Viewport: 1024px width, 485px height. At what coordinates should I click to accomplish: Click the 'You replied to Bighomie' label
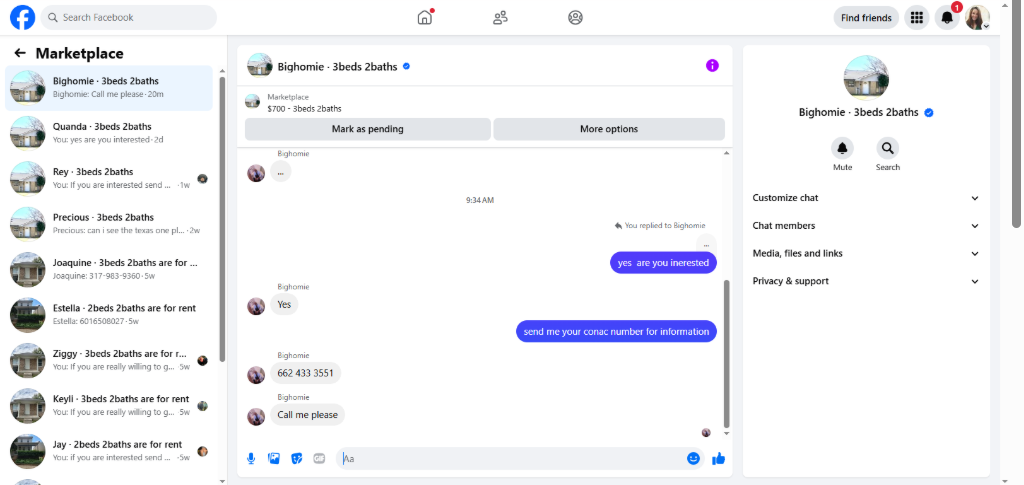click(x=660, y=226)
